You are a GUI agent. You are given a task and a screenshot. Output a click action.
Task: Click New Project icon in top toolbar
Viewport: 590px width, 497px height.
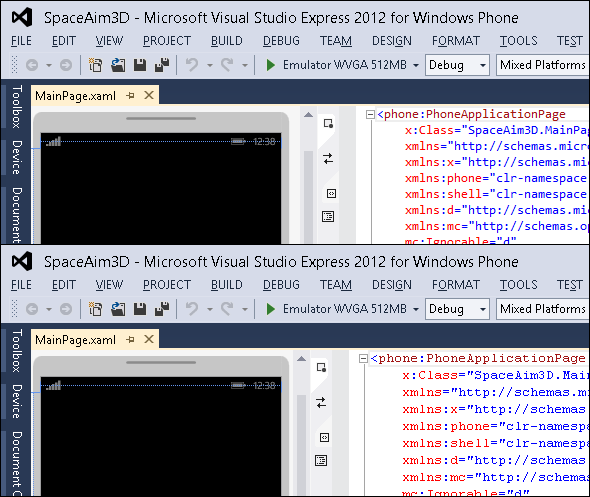[95, 65]
